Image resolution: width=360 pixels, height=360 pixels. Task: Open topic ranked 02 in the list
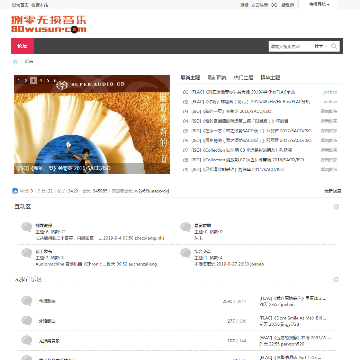[x=251, y=102]
